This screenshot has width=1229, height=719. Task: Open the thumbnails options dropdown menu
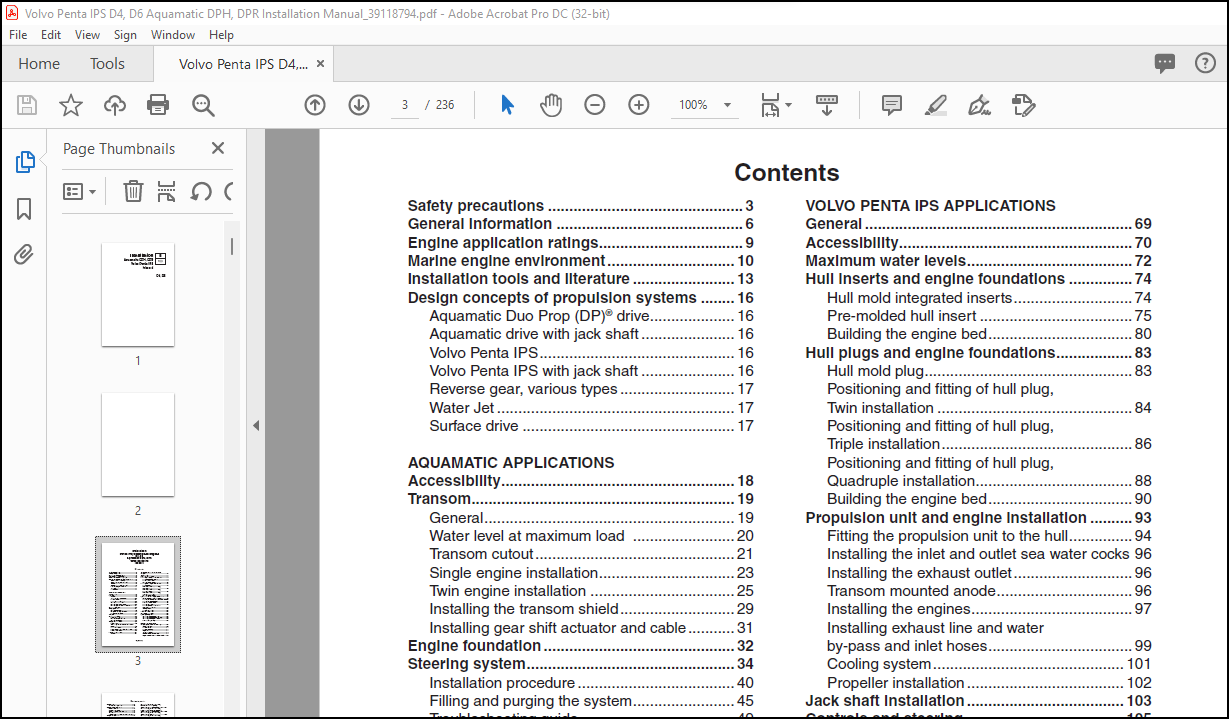click(80, 191)
